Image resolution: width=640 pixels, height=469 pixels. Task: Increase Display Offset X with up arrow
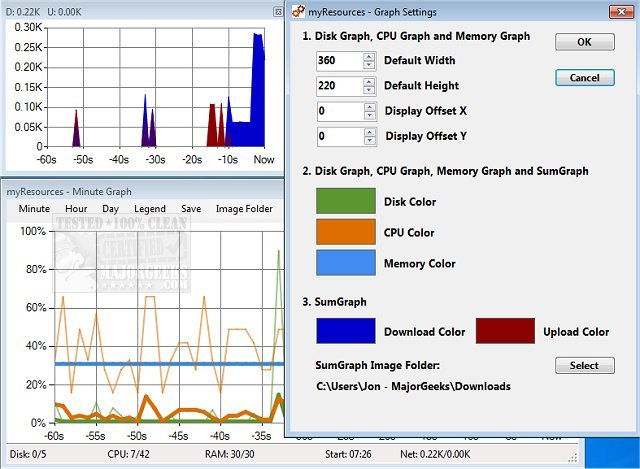(370, 107)
